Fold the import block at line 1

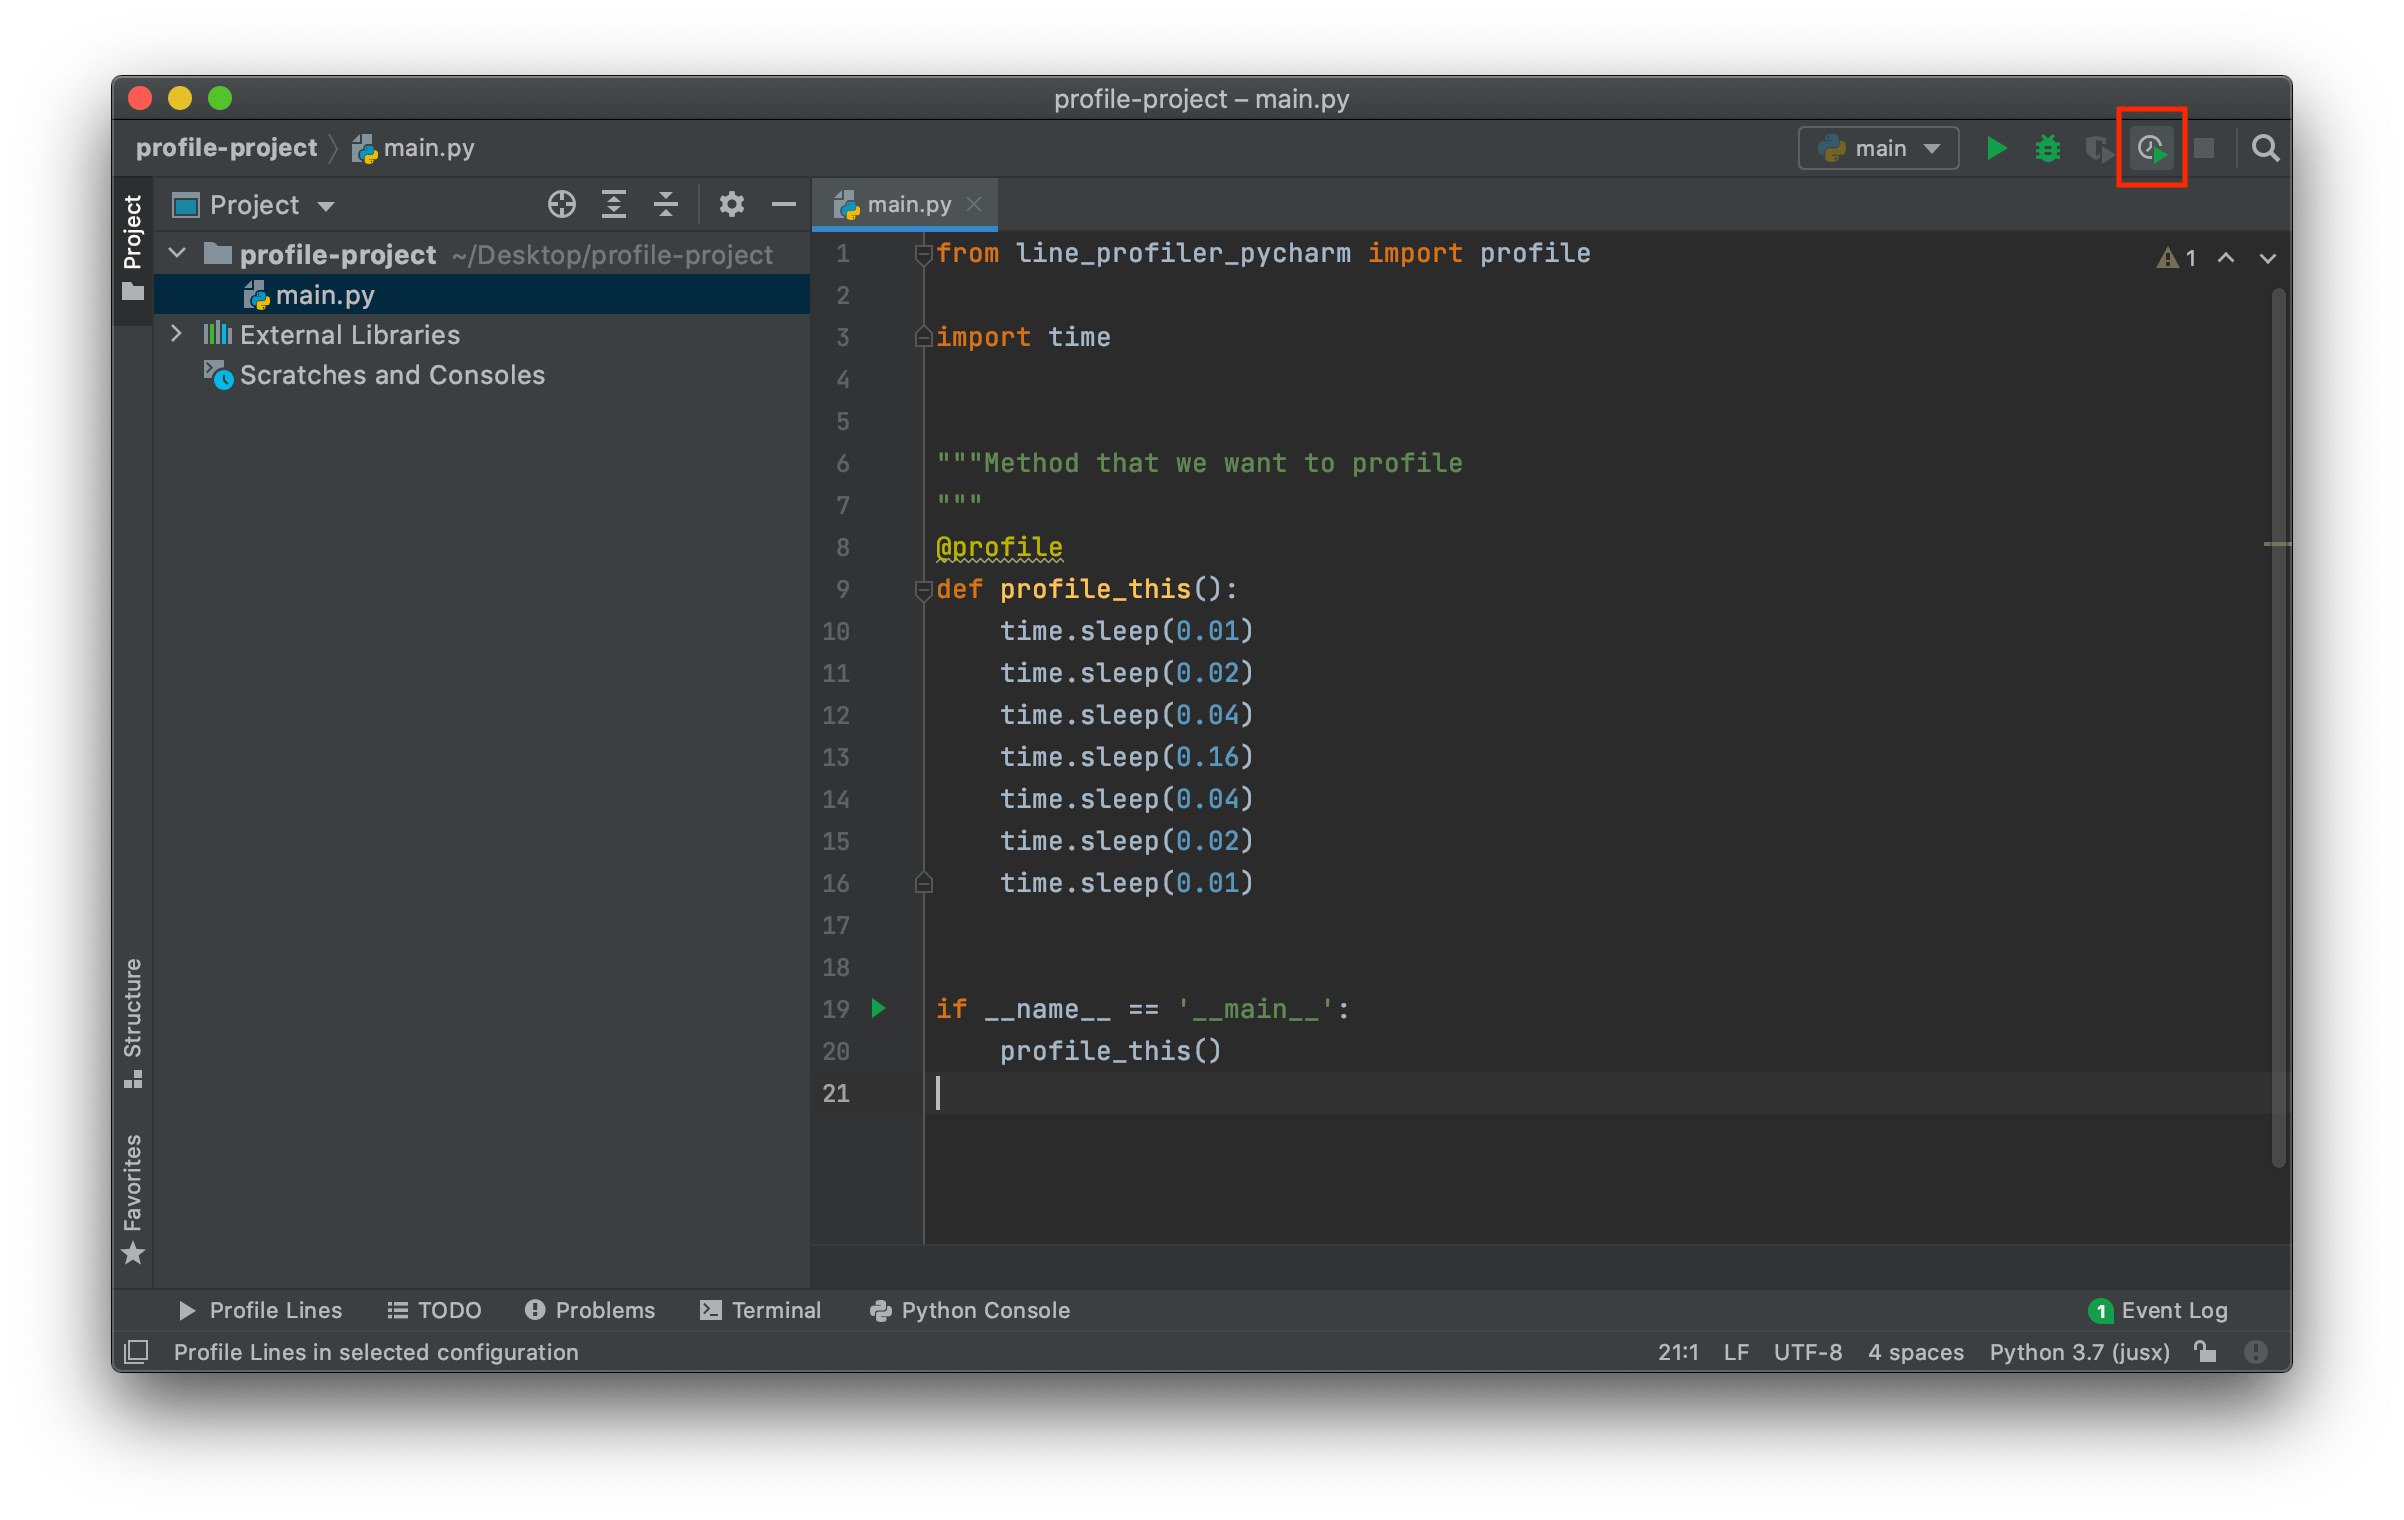tap(924, 253)
